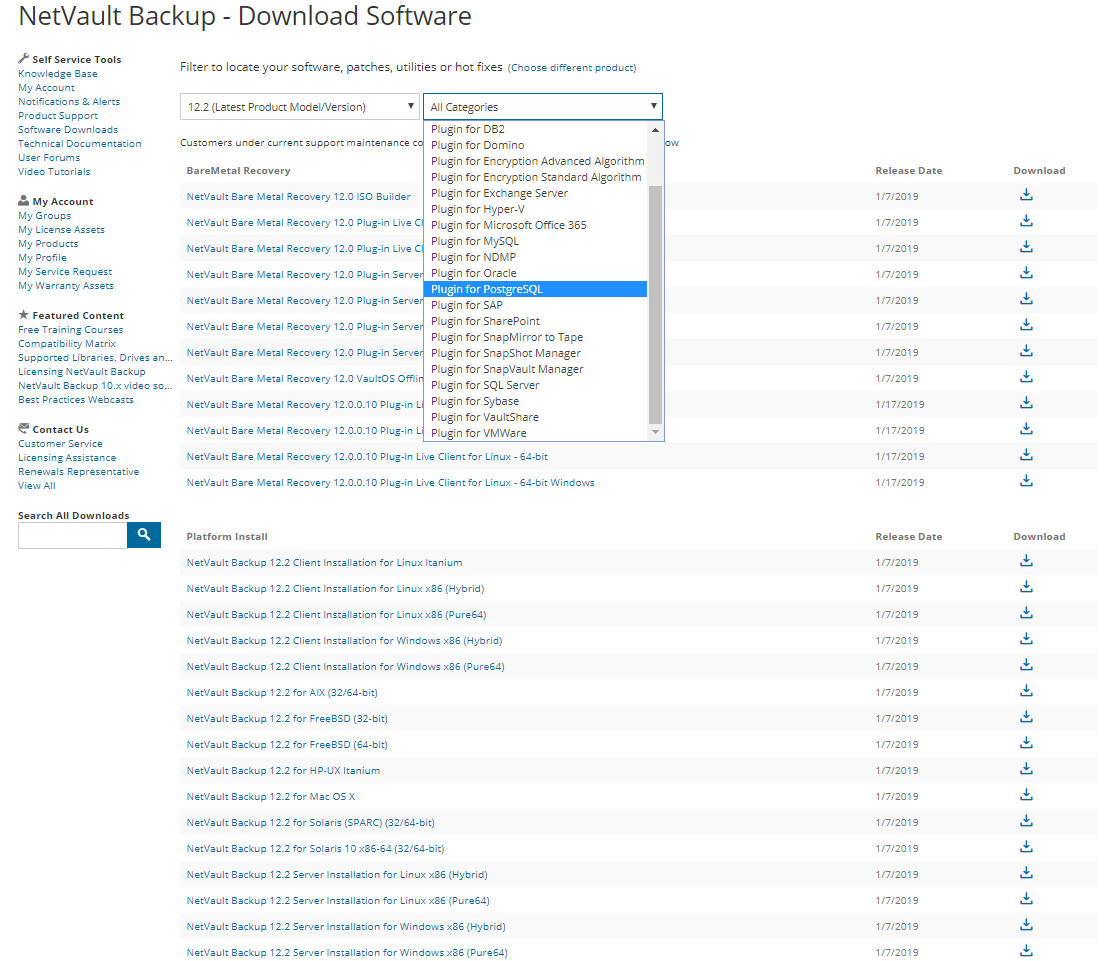Screen dimensions: 1115x961
Task: Open NetVault Backup 12.2 for Mac OS X link
Action: pos(270,797)
